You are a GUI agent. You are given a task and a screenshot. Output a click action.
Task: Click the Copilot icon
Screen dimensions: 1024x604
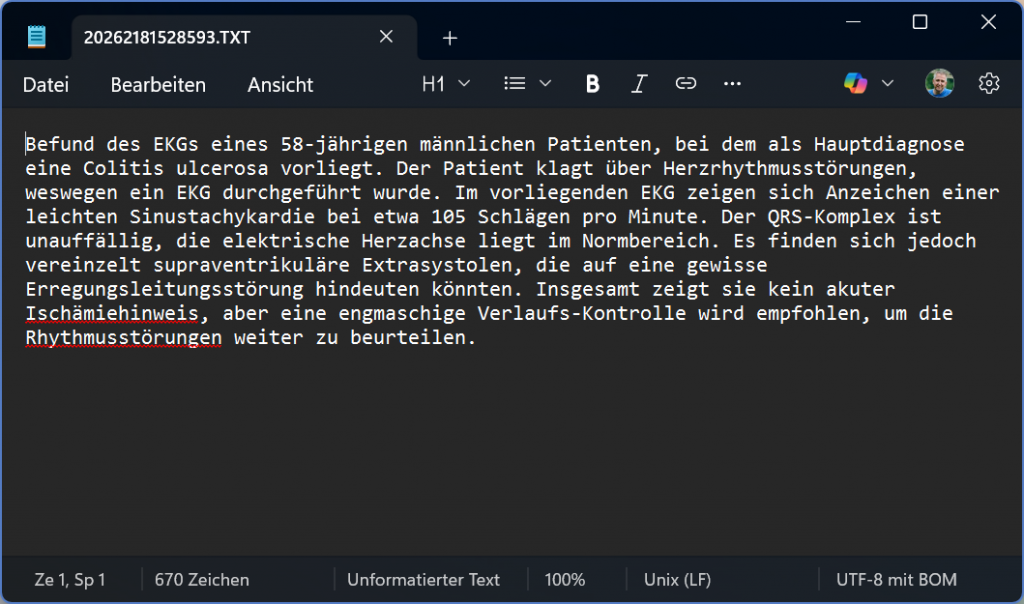click(855, 84)
